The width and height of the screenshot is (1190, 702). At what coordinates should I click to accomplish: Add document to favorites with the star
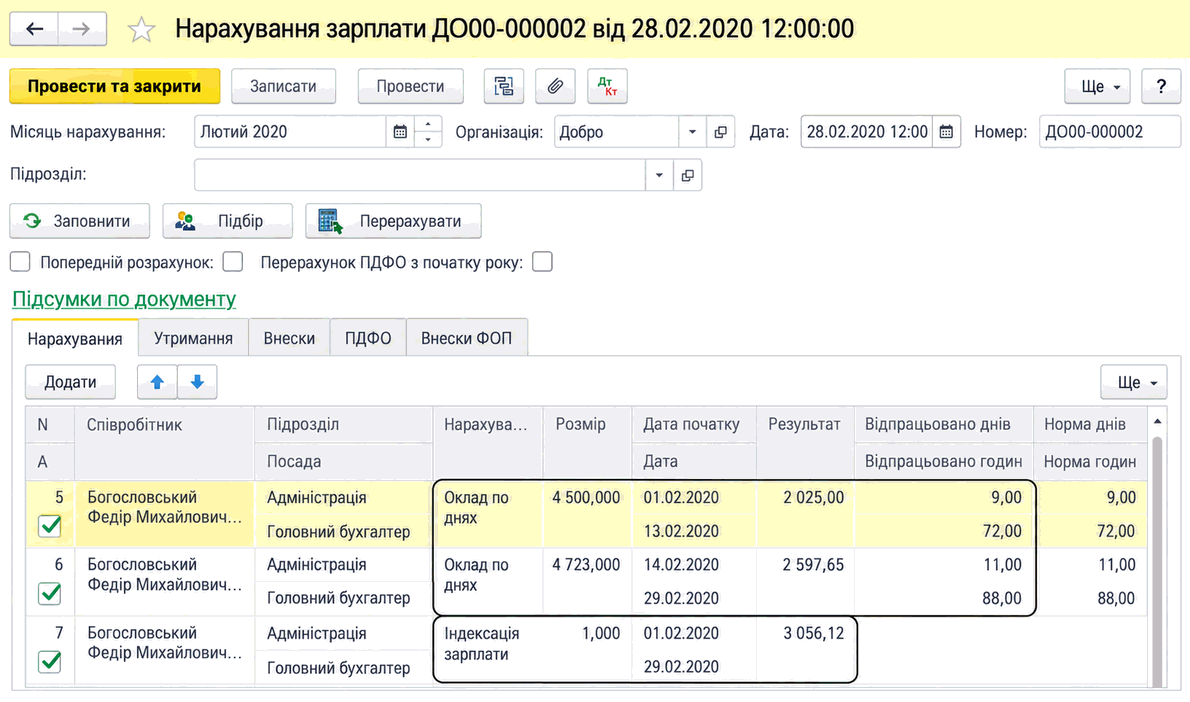tap(141, 30)
